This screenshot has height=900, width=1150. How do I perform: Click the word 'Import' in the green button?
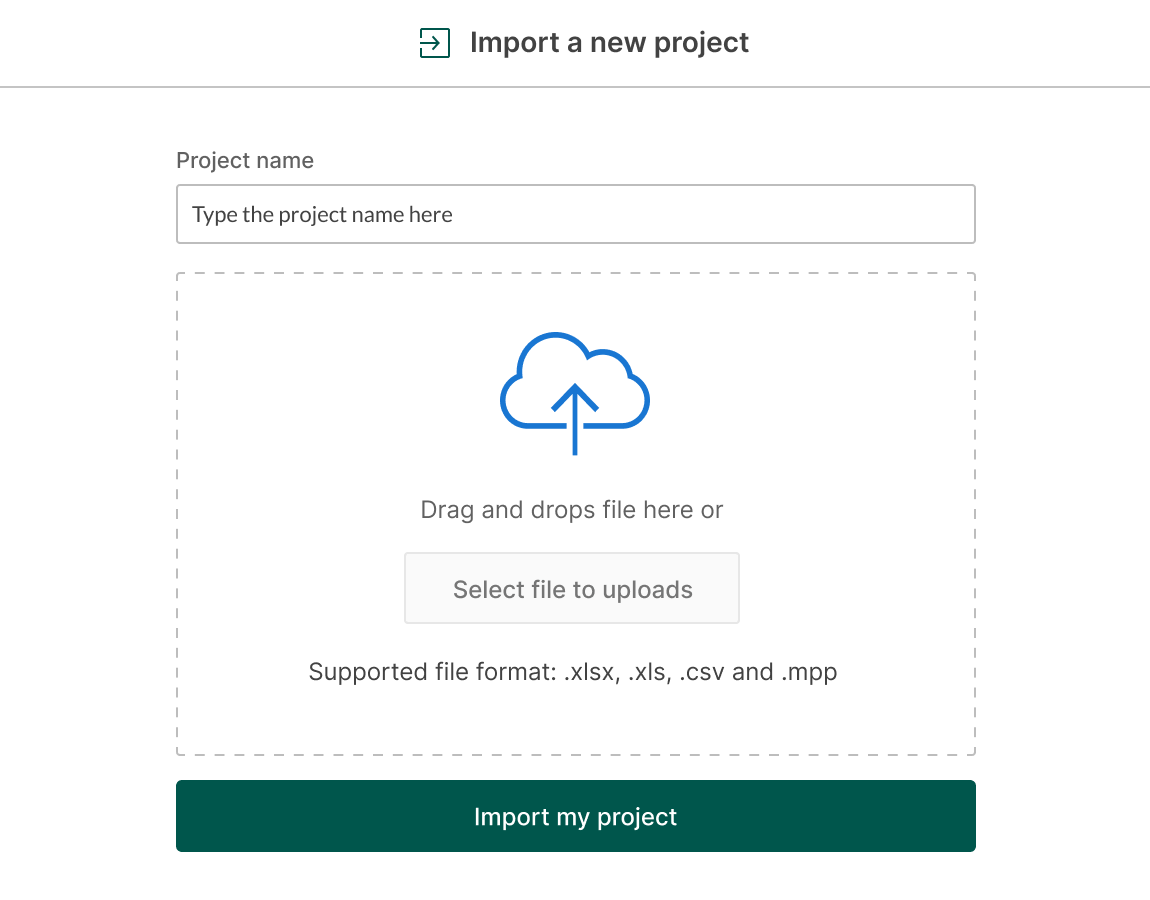point(509,817)
